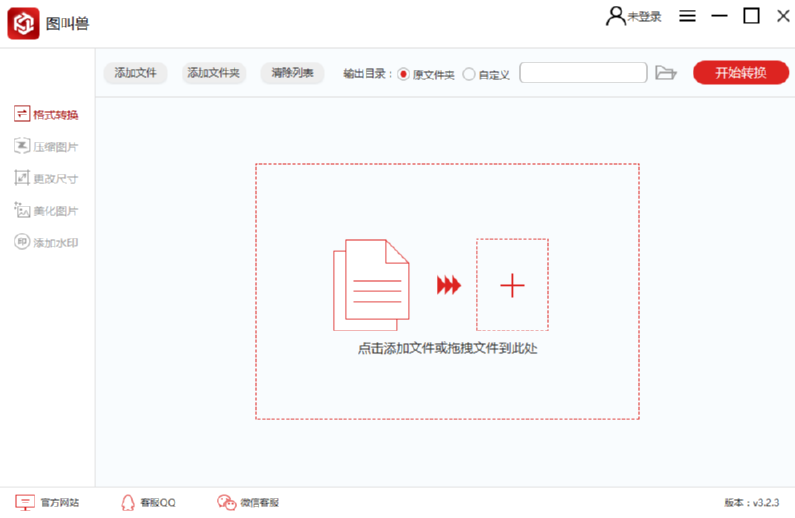This screenshot has width=795, height=518.
Task: Click the 未登录 login text
Action: (x=644, y=17)
